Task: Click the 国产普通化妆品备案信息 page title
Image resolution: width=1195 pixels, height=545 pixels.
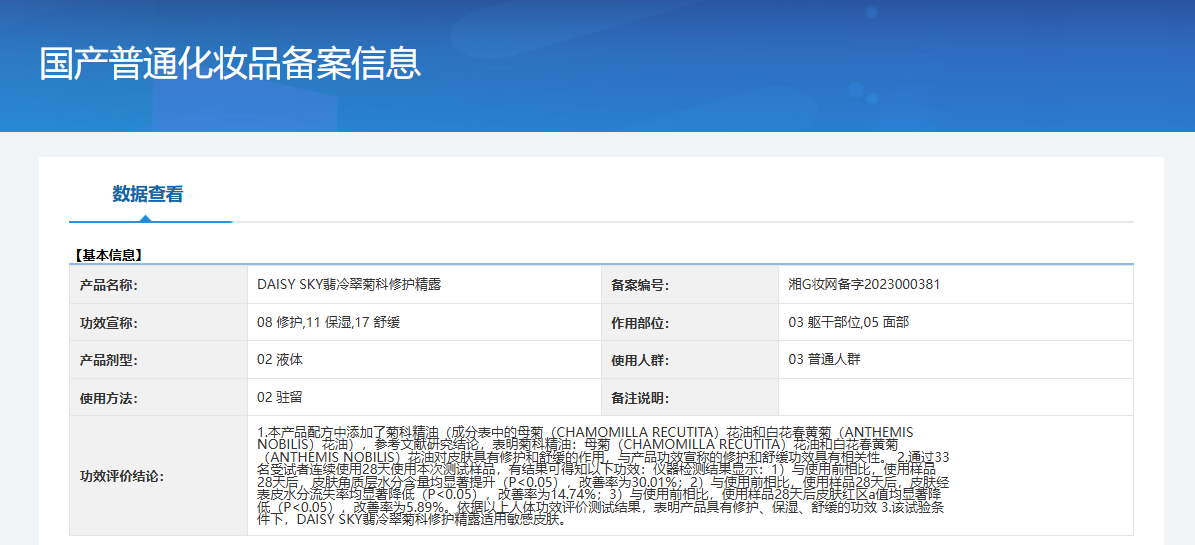Action: pos(230,63)
